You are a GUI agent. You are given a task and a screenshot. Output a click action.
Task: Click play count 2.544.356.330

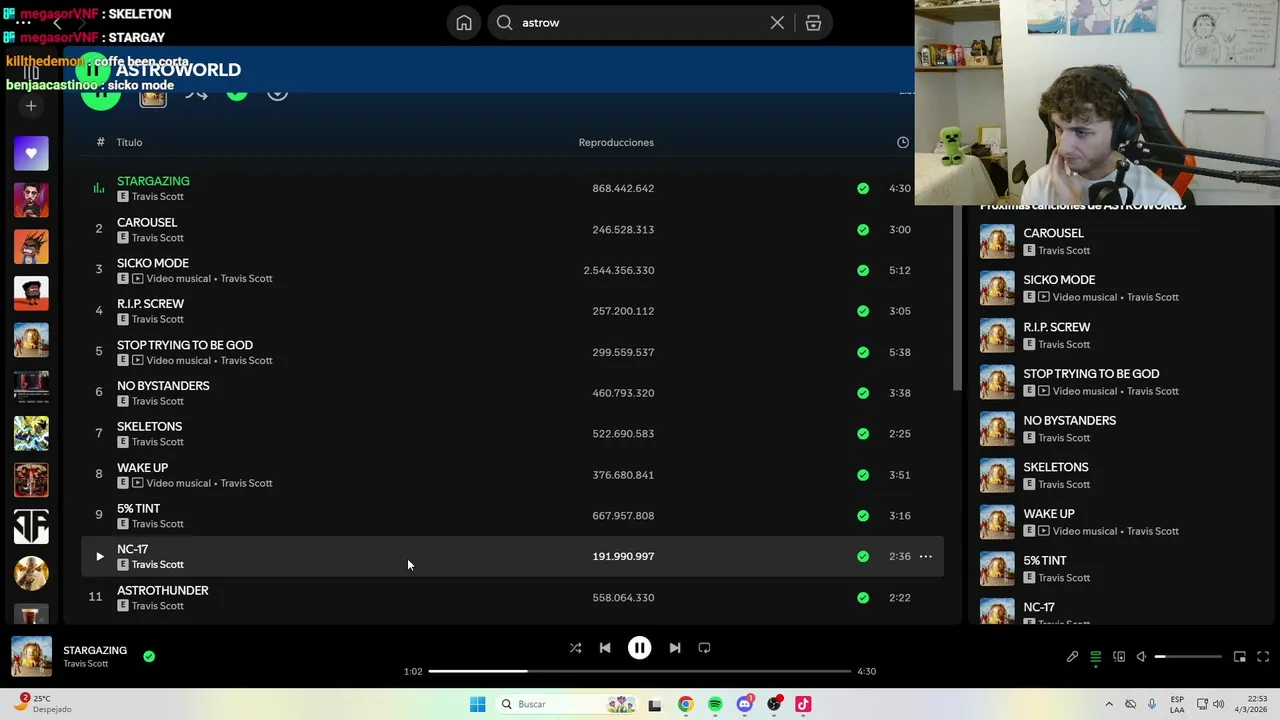619,270
